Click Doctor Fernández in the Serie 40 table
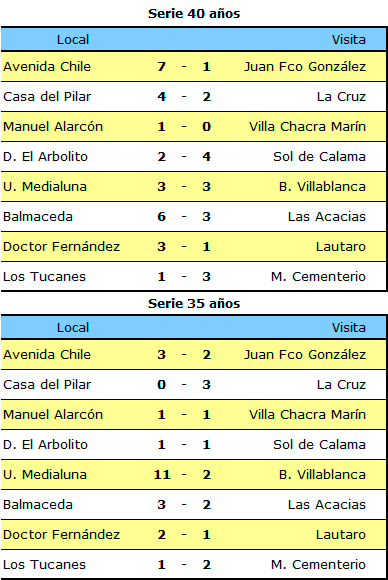Screen dimensions: 388x580 [61, 247]
